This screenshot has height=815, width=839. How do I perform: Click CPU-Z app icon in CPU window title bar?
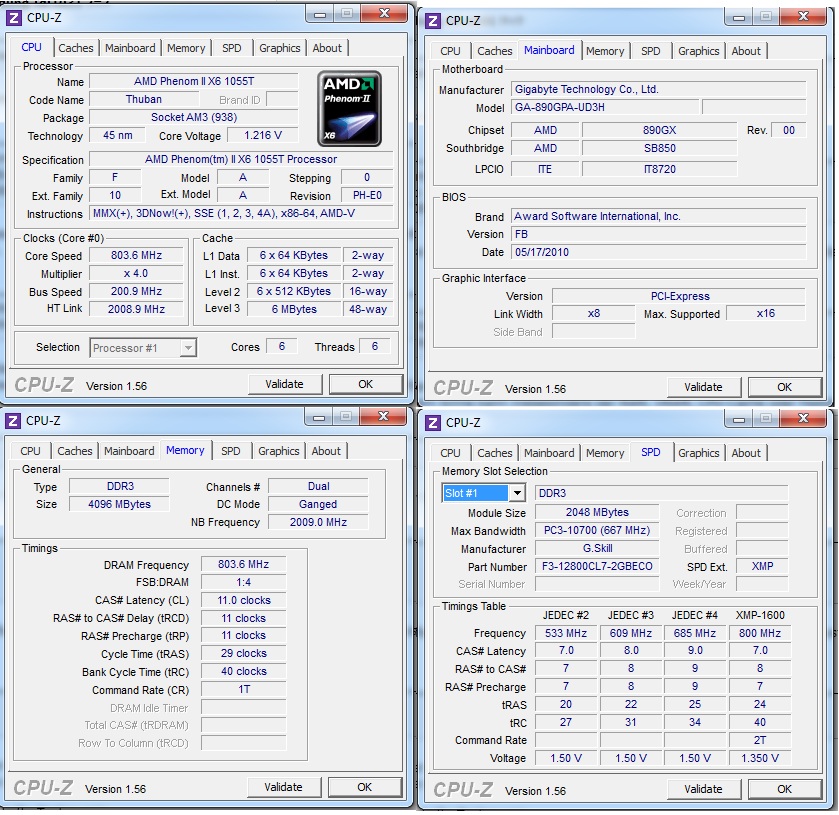(x=14, y=18)
